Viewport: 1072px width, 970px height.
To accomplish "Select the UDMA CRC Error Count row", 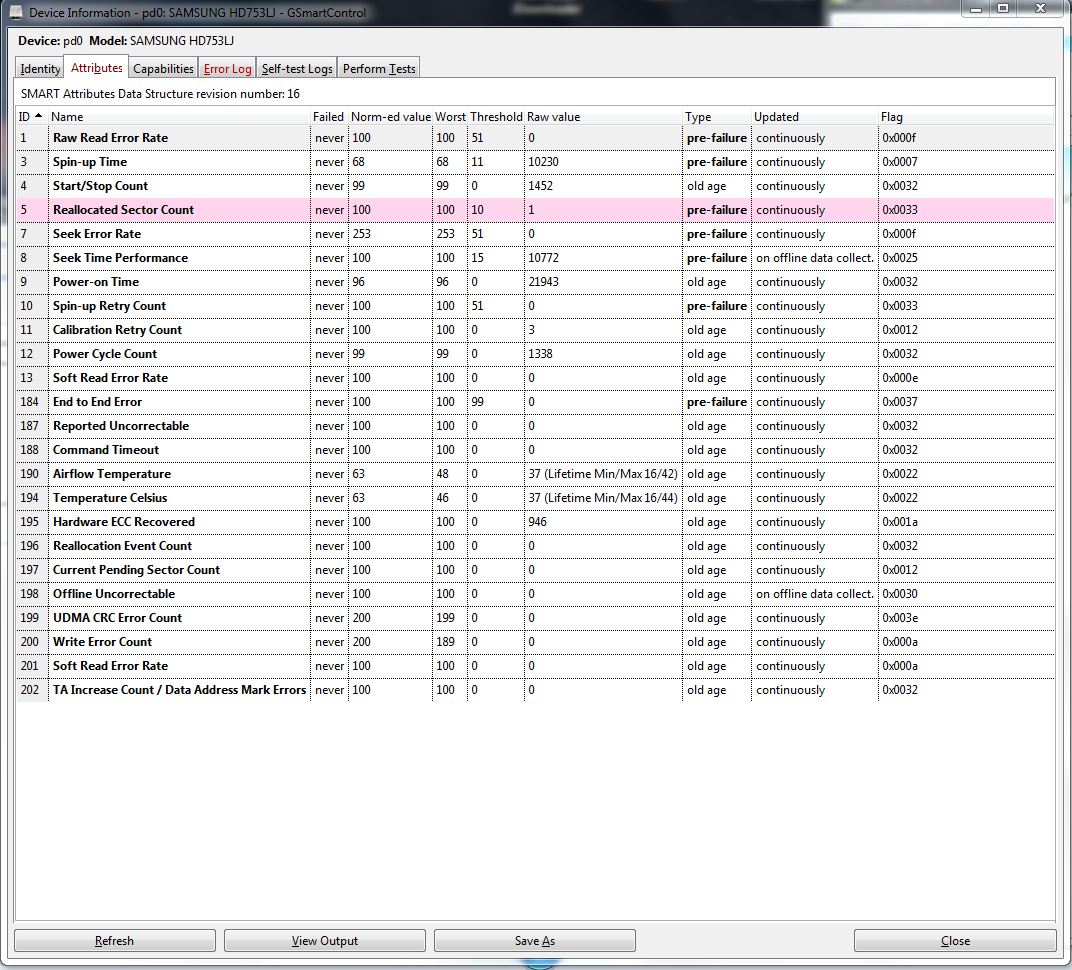I will point(535,617).
